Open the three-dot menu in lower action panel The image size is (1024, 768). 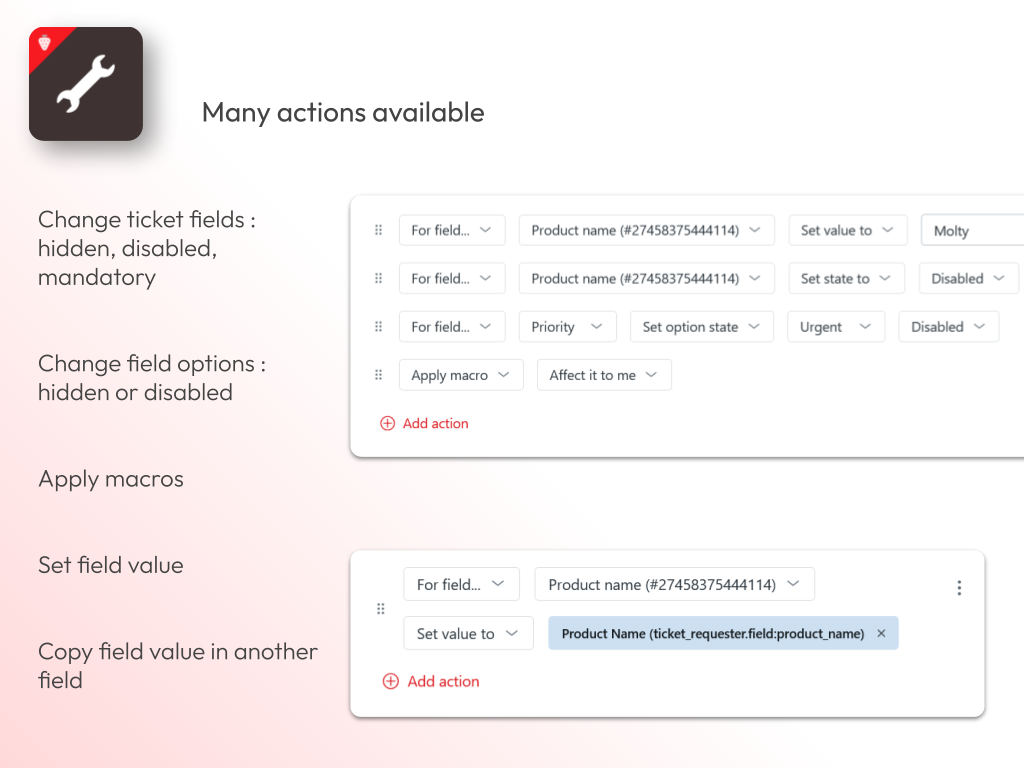959,588
